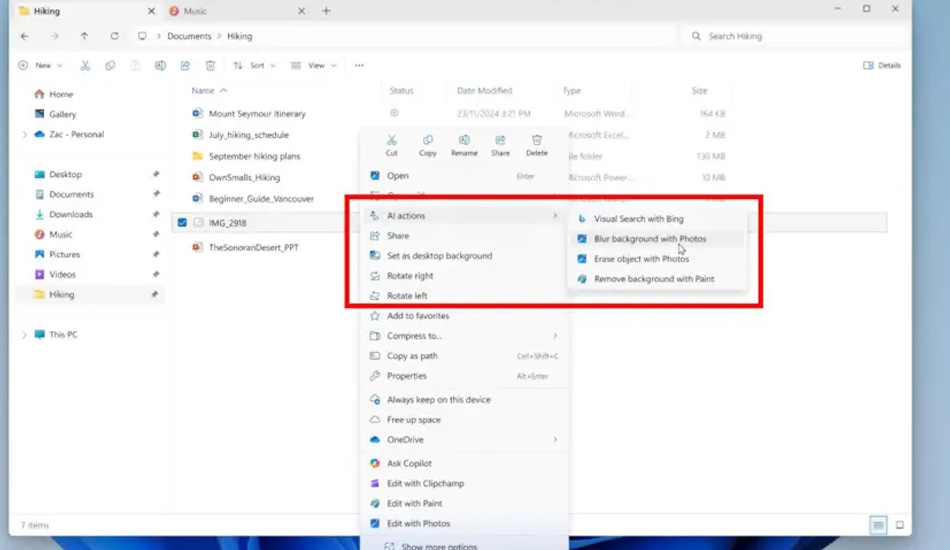Refresh the Hiking folder view

pyautogui.click(x=114, y=36)
